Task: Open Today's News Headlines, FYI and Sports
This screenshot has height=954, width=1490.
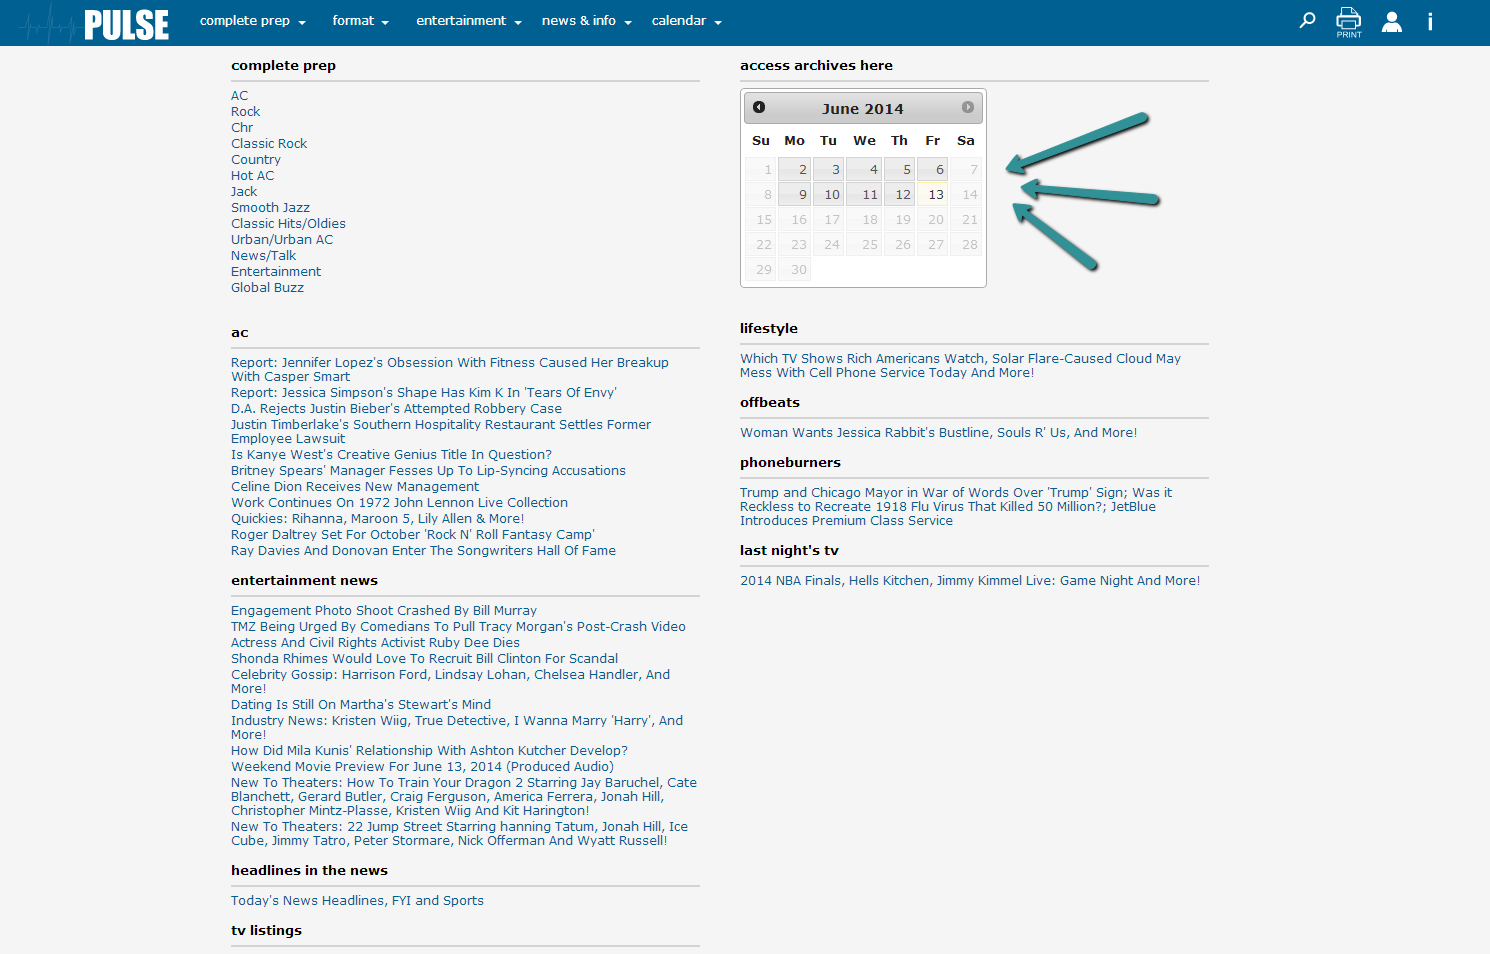Action: (x=357, y=901)
